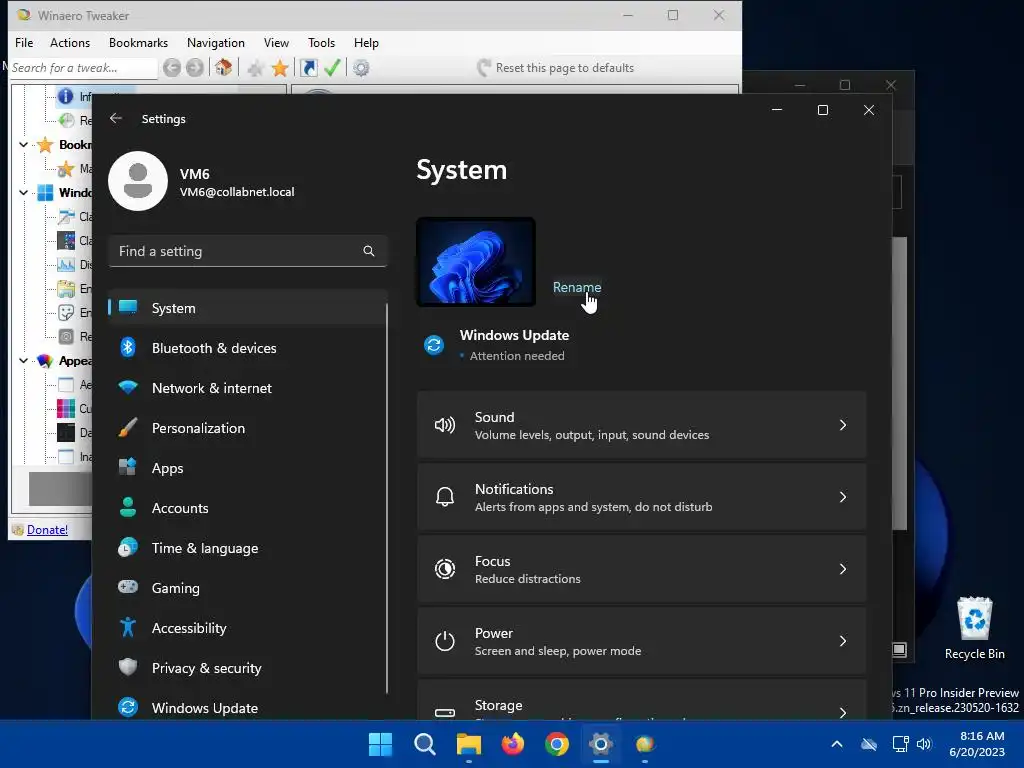Open the Windows Start button
The image size is (1024, 768).
pos(380,744)
